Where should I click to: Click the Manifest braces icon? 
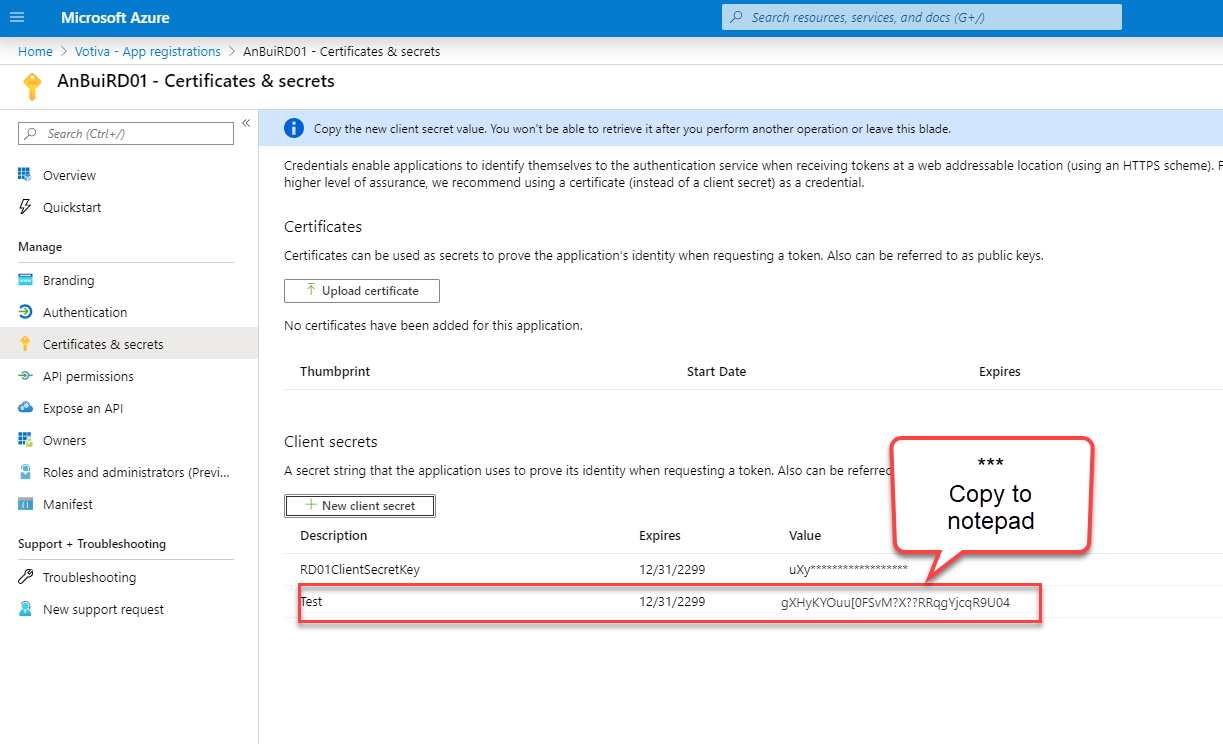tap(25, 504)
